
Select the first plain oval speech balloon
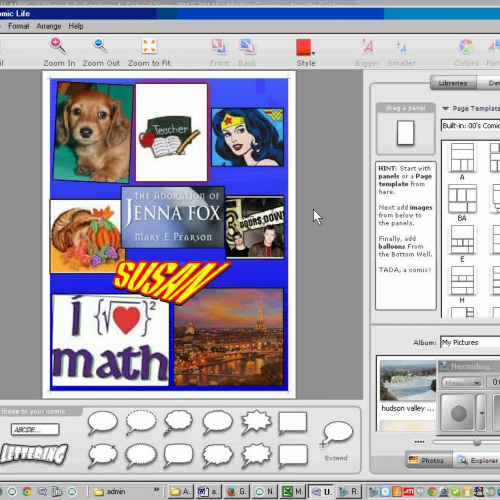(102, 423)
